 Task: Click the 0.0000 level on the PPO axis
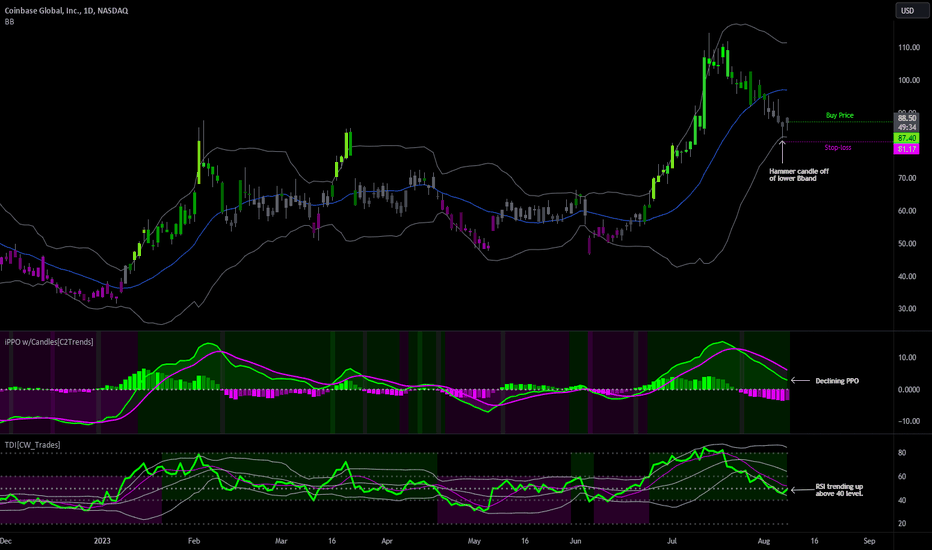click(909, 389)
